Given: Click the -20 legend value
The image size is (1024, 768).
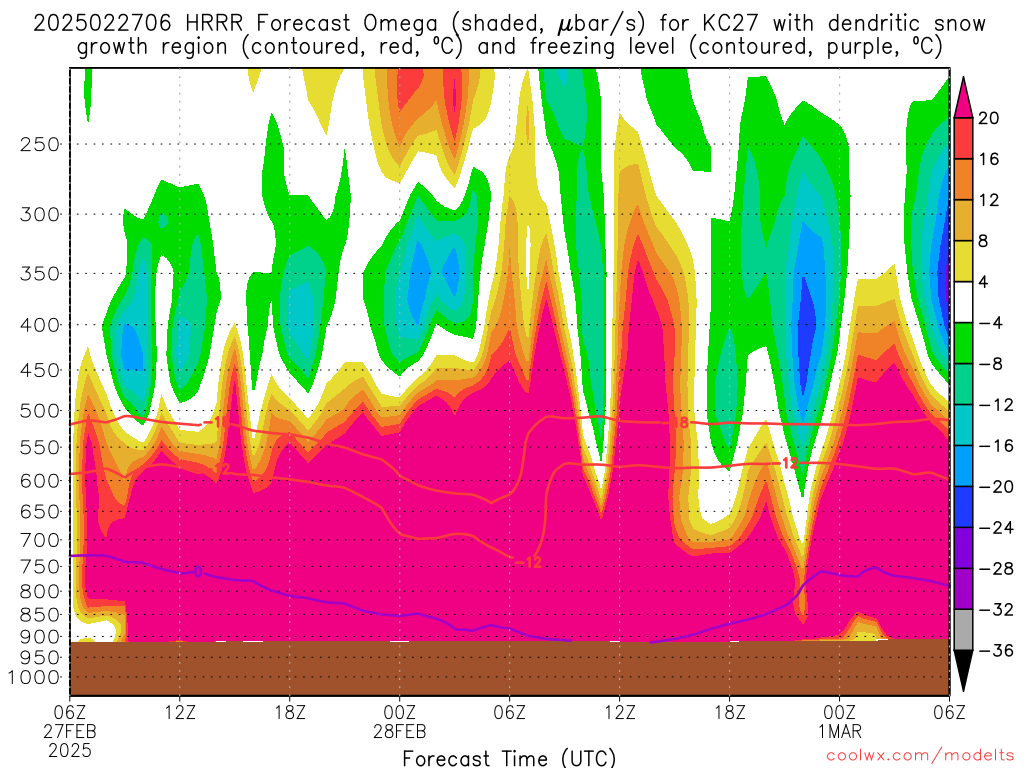Looking at the screenshot, I should 995,487.
